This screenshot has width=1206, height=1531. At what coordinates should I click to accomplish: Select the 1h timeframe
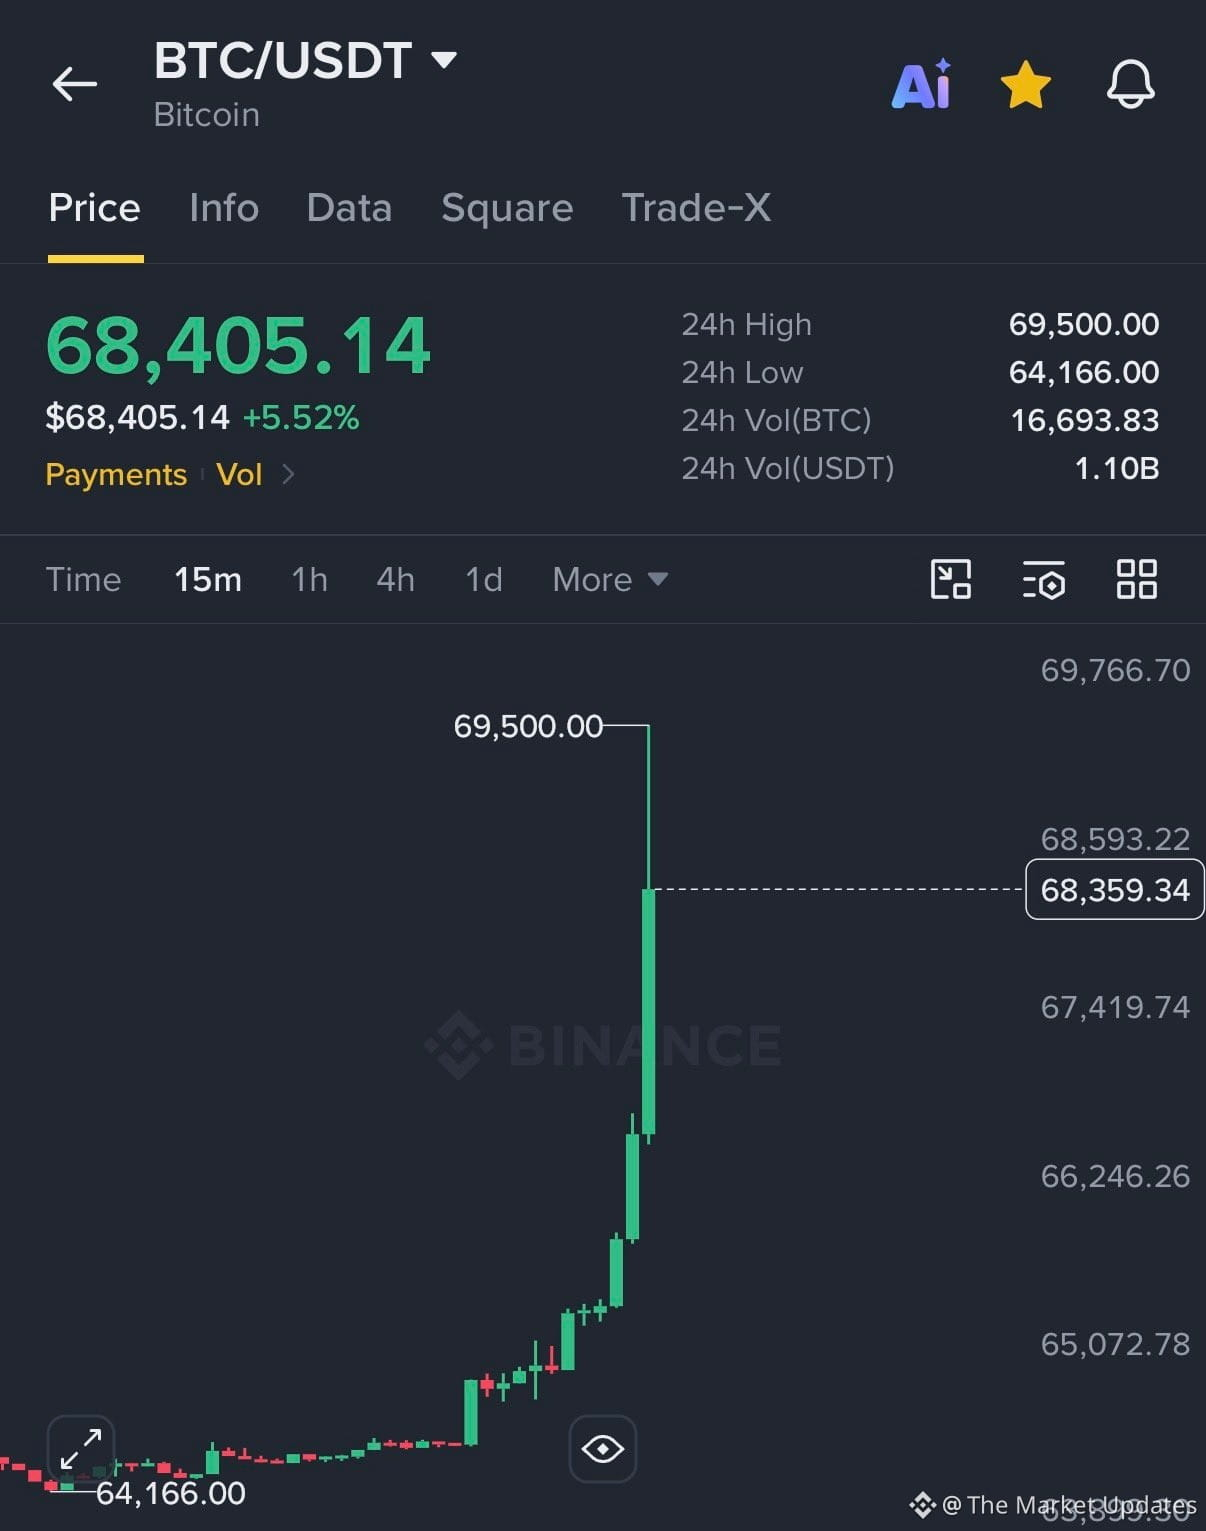click(309, 579)
